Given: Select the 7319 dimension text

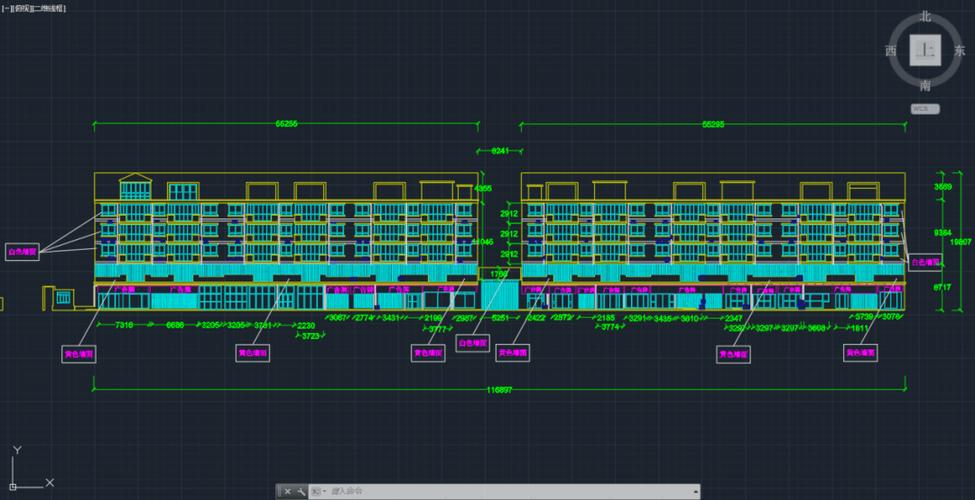Looking at the screenshot, I should (124, 325).
